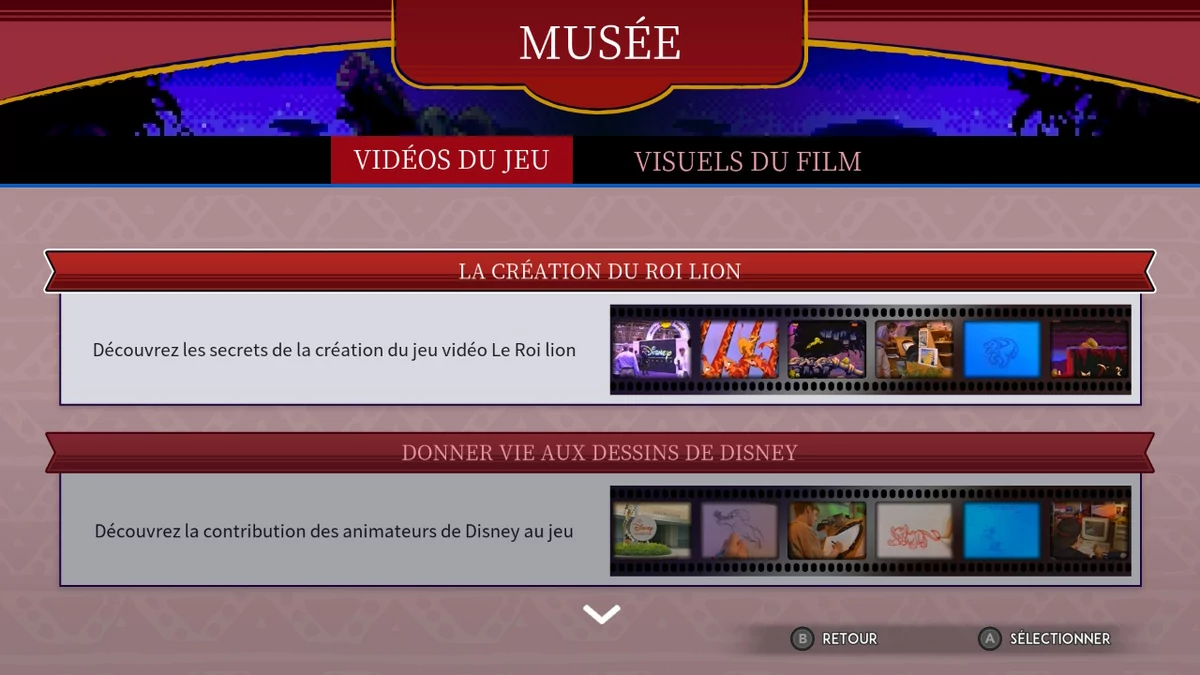1200x675 pixels.
Task: Click the down chevron to show more videos
Action: tap(602, 614)
